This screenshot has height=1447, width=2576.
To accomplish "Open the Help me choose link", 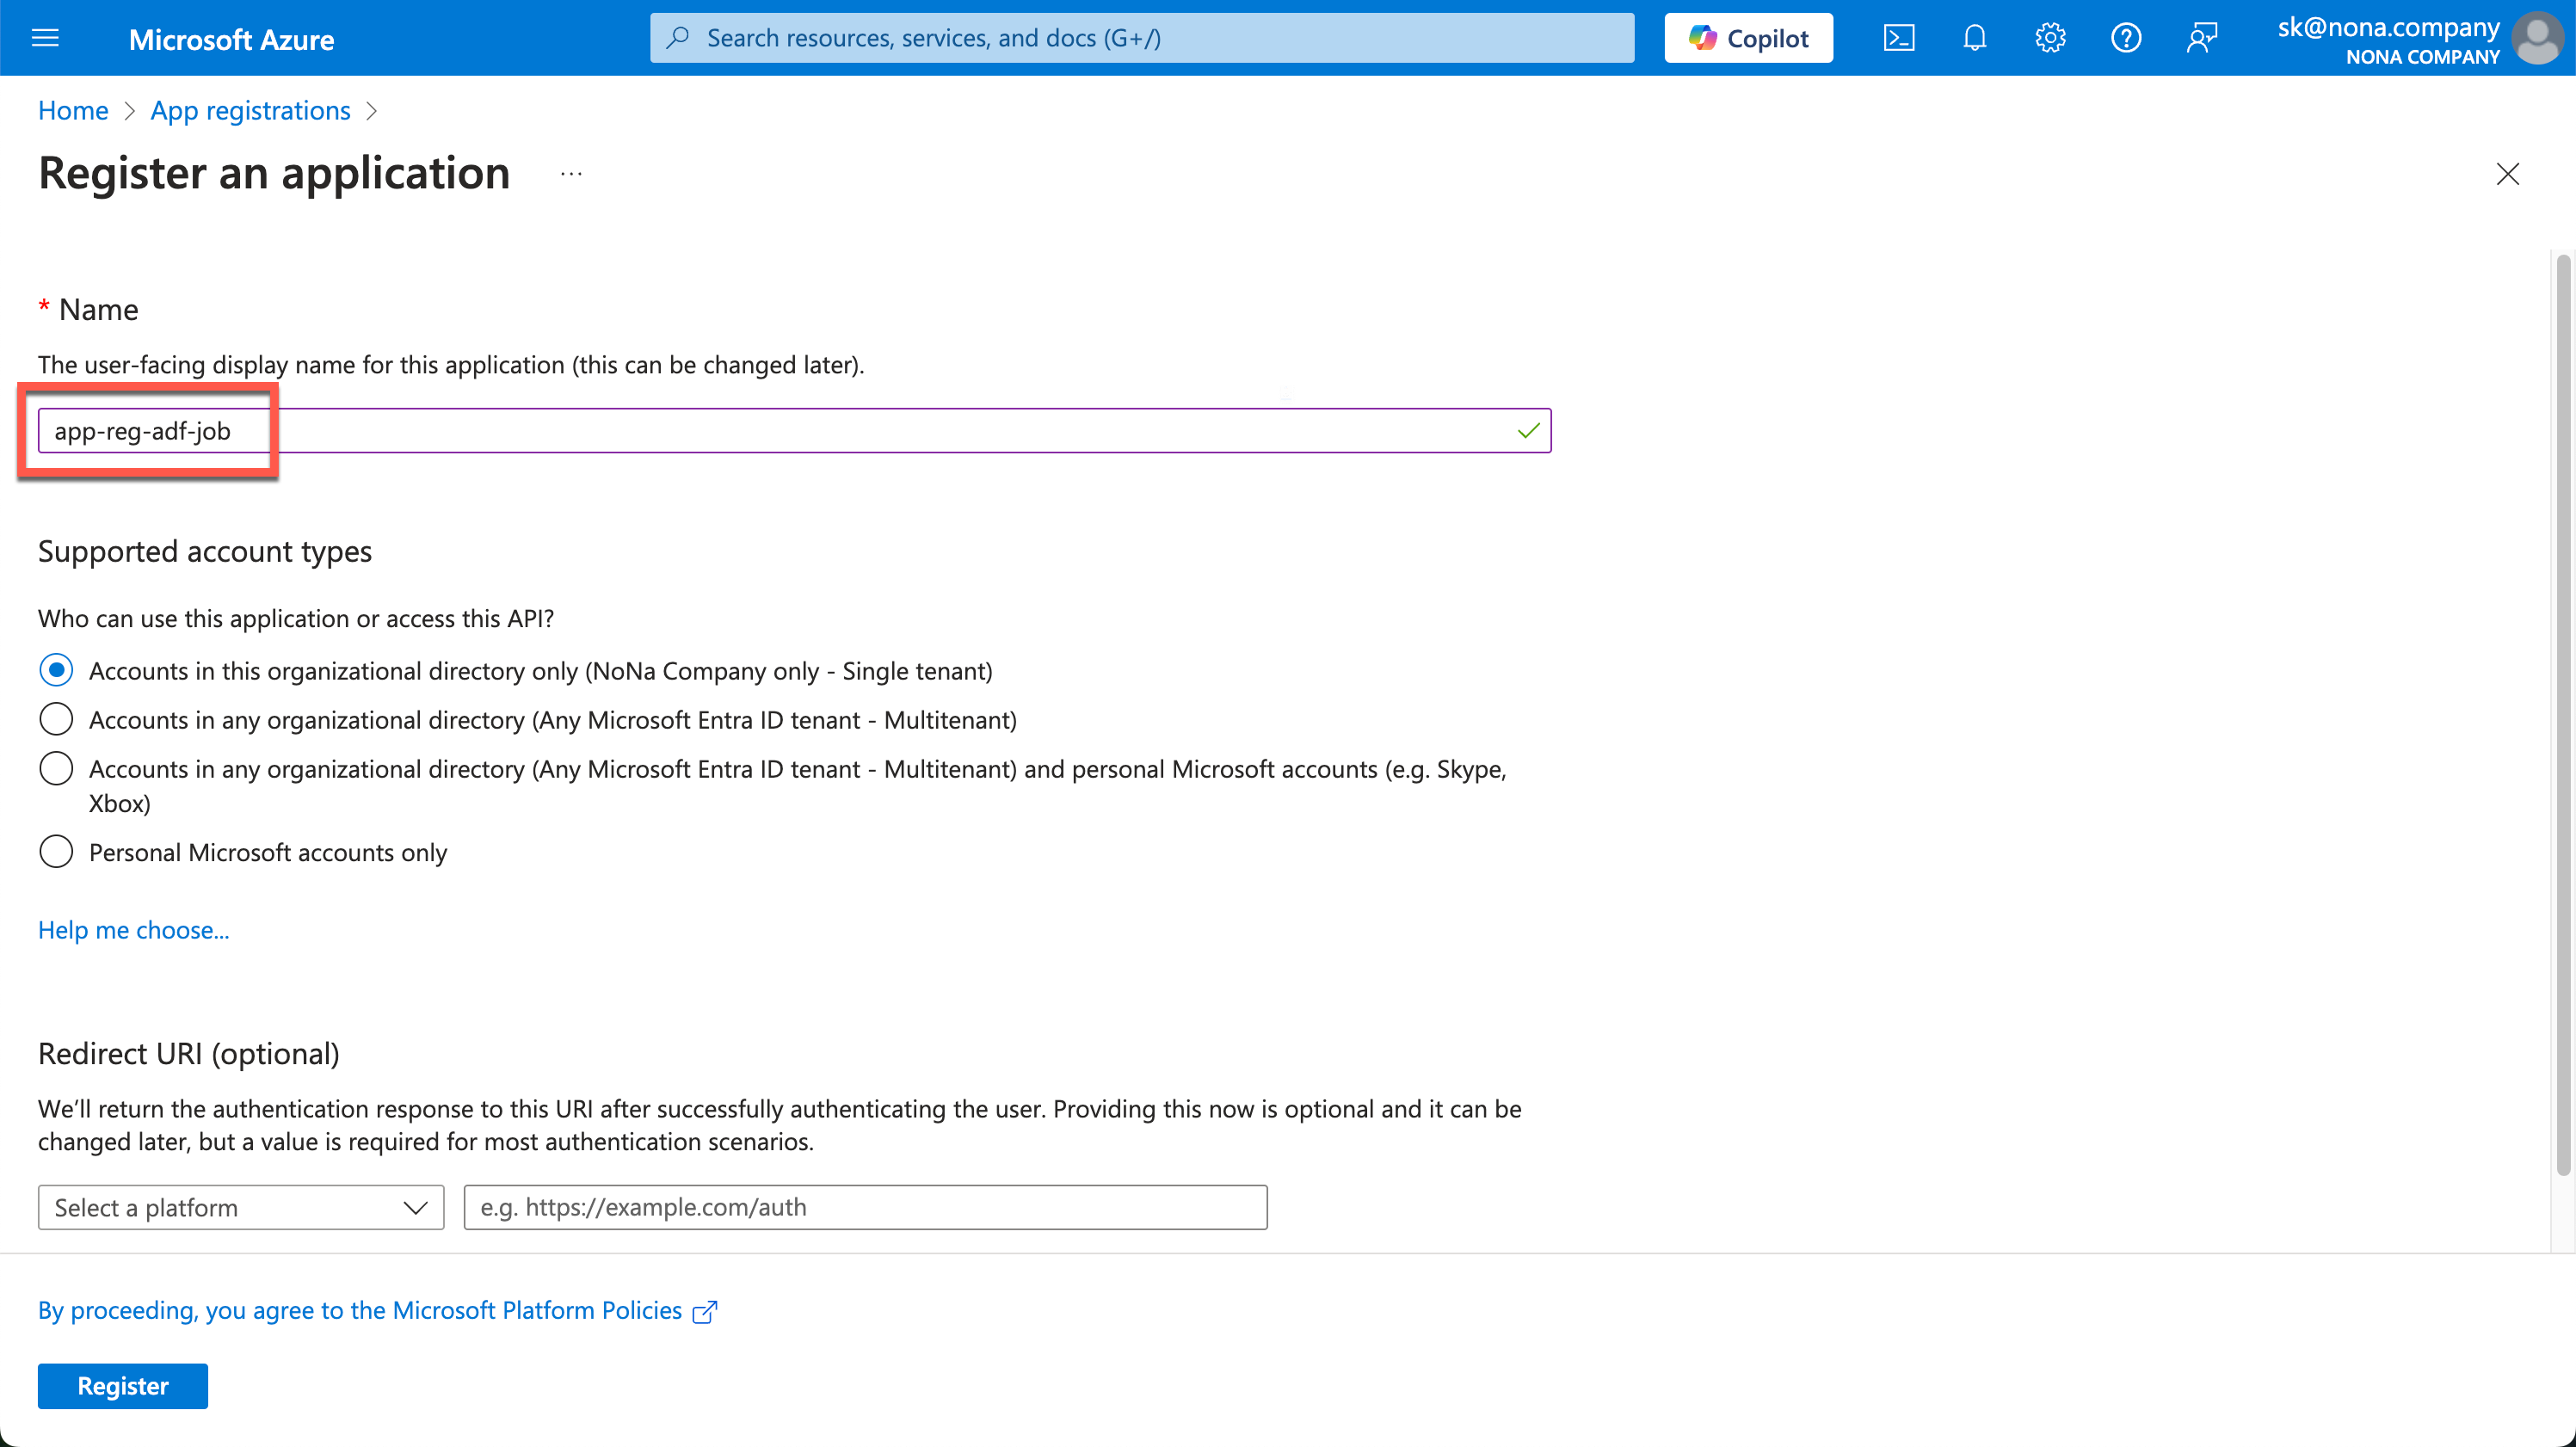I will click(133, 930).
